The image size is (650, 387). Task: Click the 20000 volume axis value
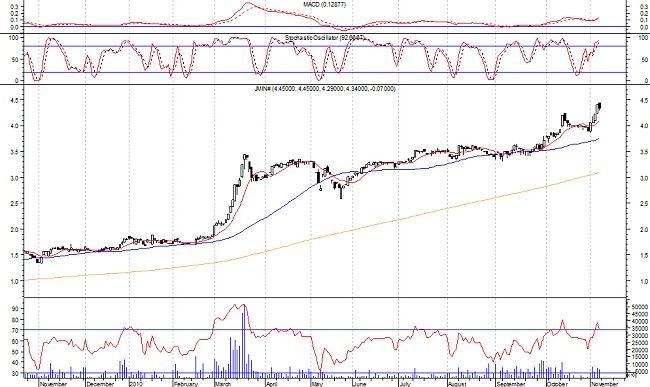[639, 350]
